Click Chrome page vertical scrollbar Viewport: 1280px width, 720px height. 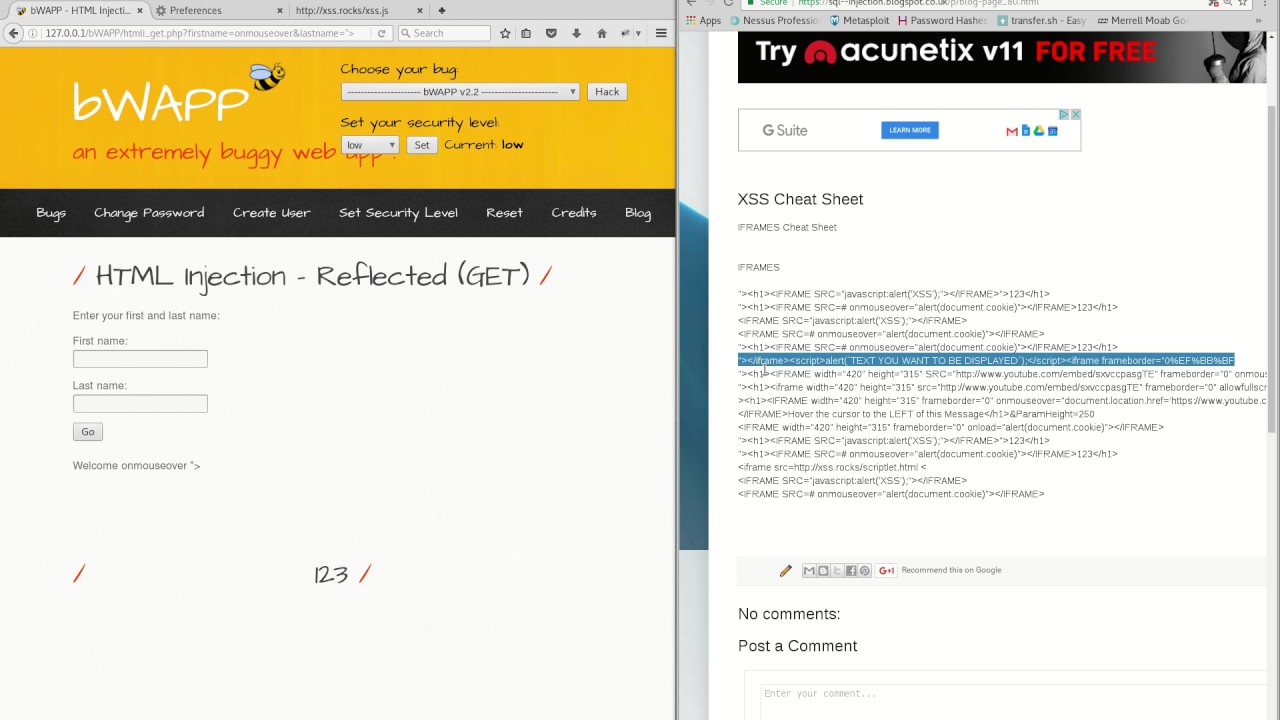[1272, 270]
